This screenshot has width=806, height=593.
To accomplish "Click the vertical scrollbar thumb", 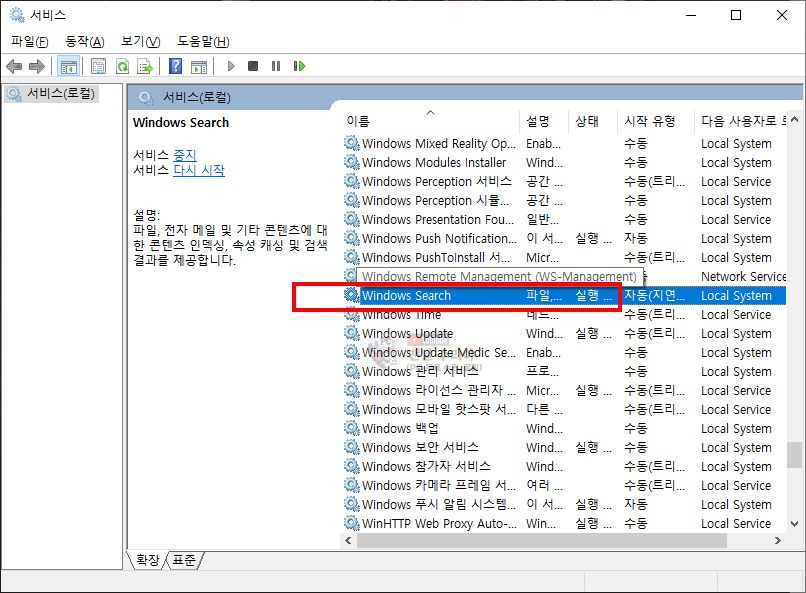I will pos(795,455).
